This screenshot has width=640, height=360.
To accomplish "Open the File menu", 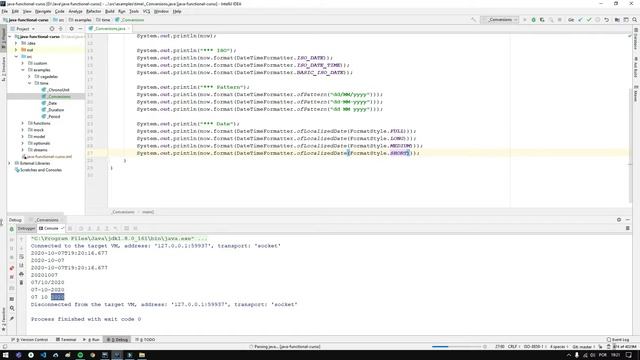I will click(4, 11).
